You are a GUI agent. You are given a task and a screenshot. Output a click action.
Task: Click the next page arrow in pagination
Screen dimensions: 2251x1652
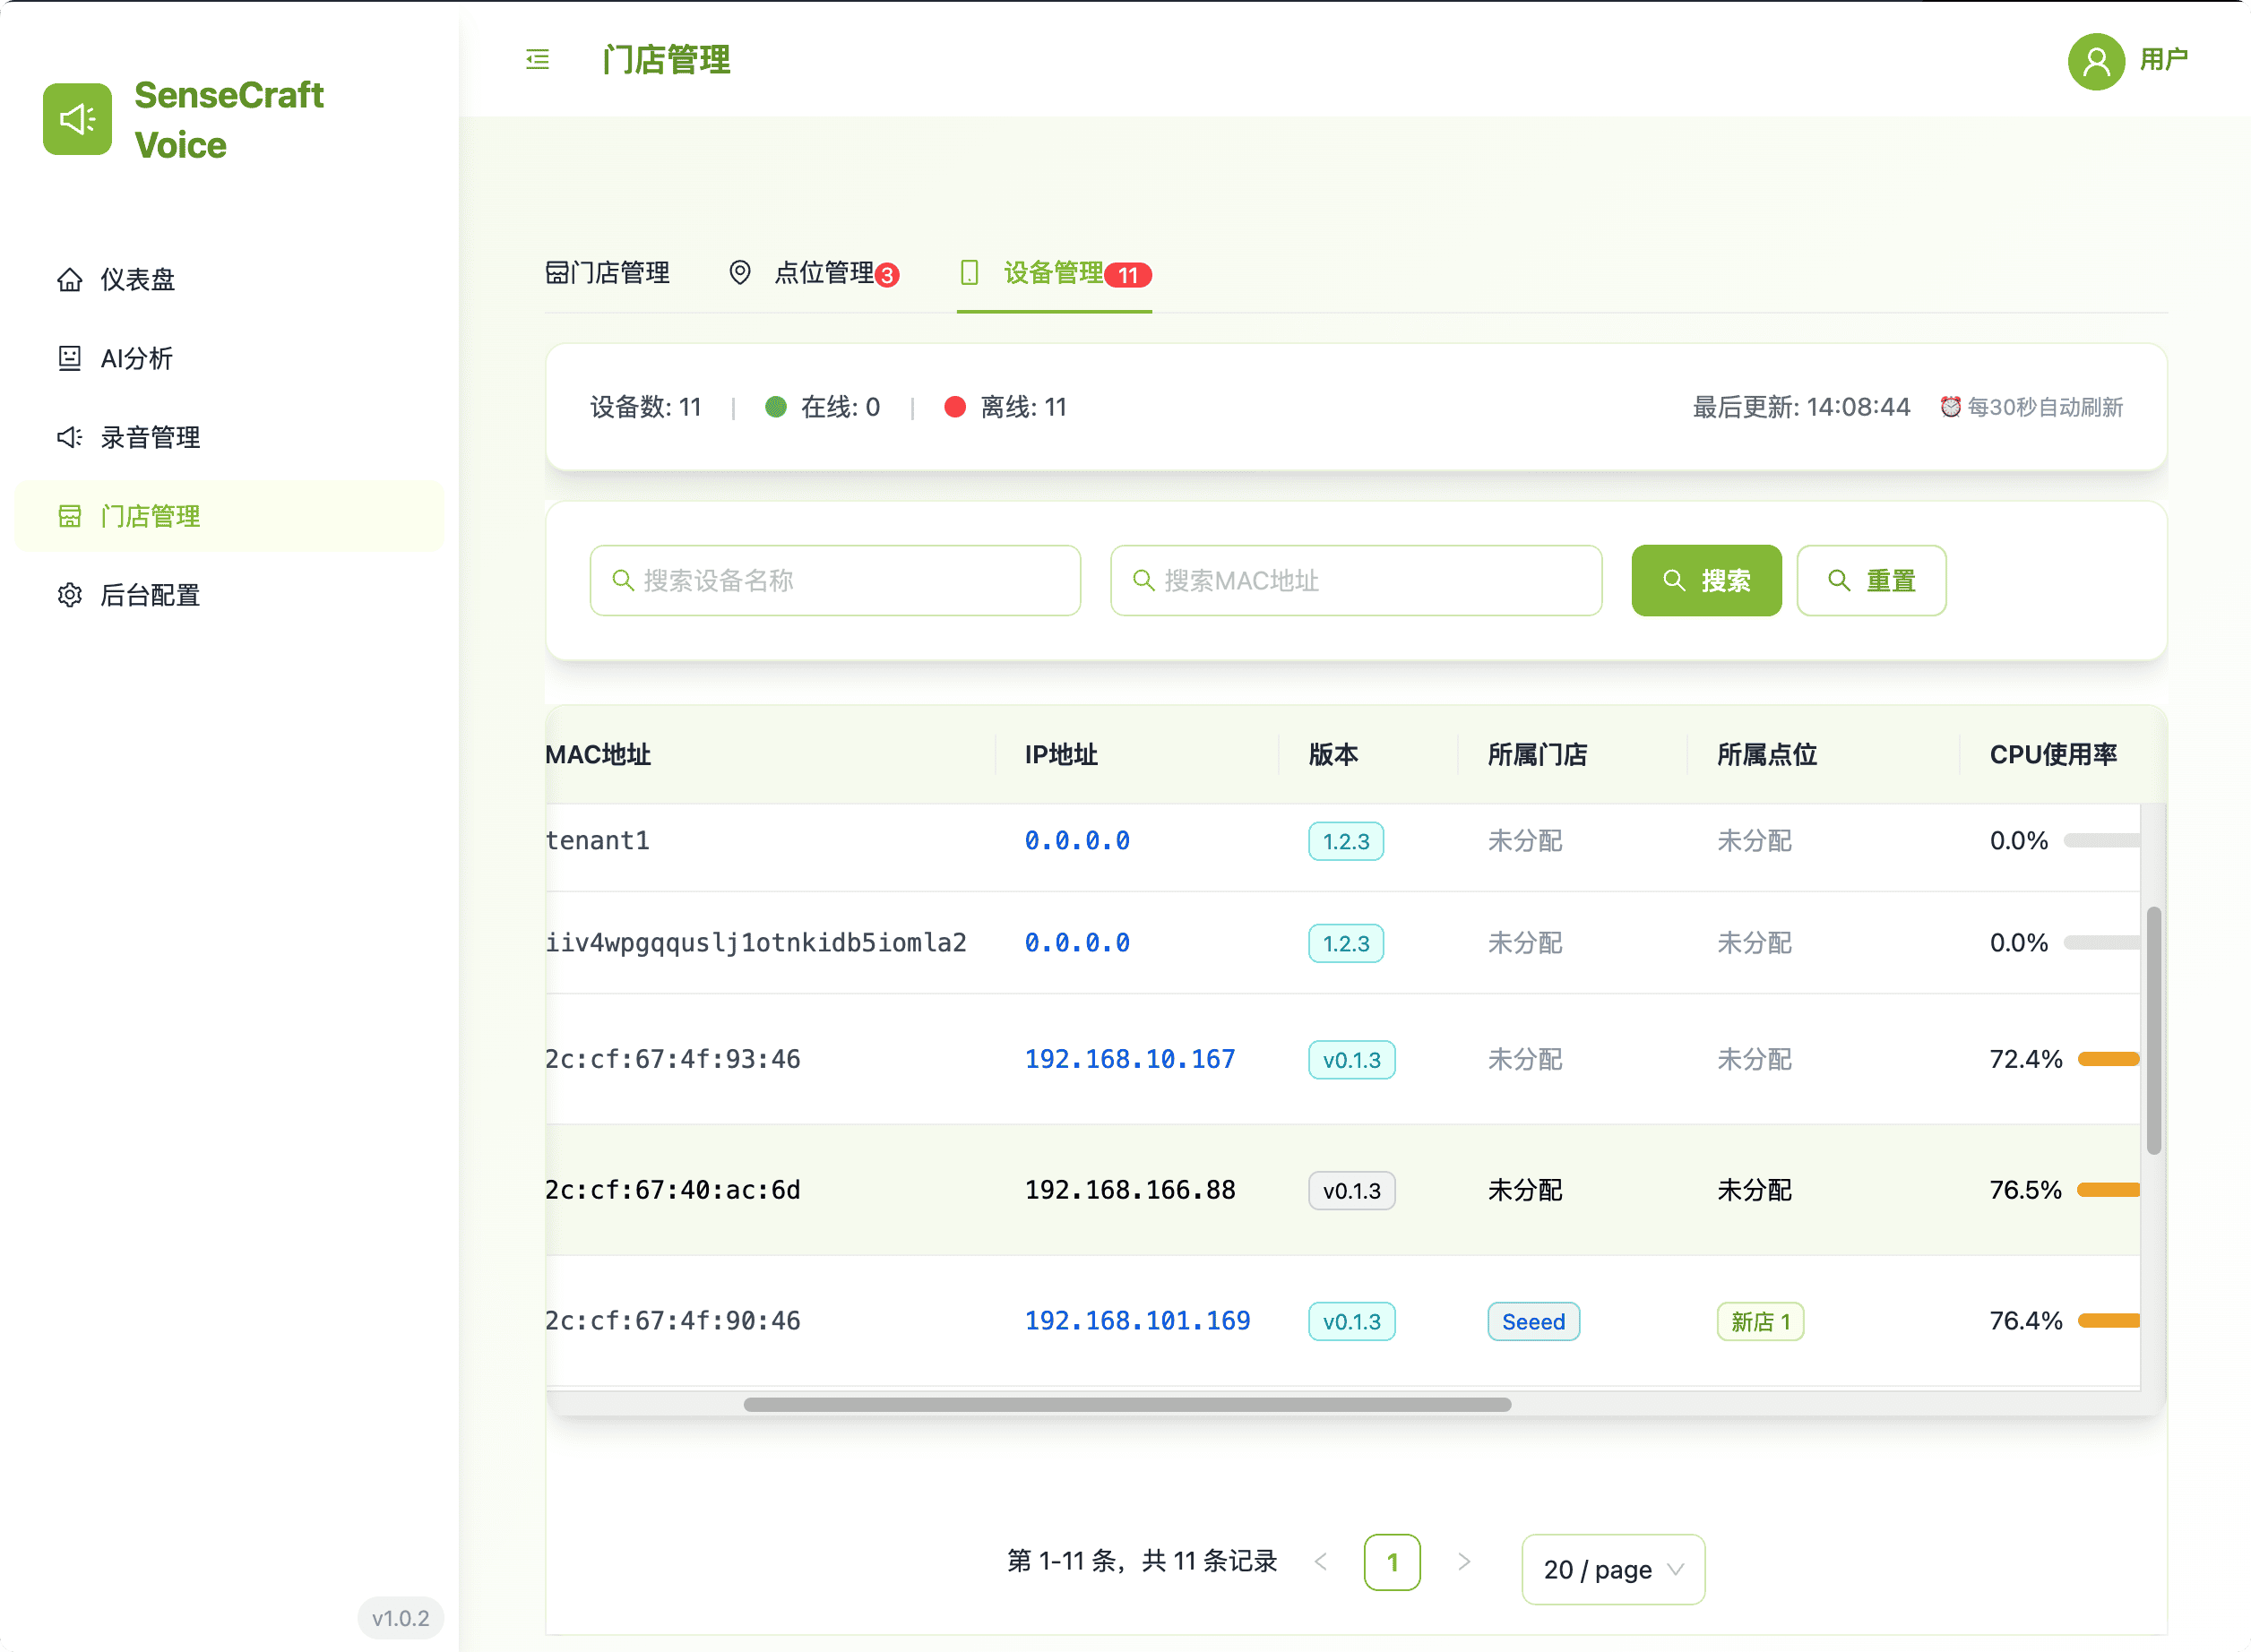(1463, 1561)
